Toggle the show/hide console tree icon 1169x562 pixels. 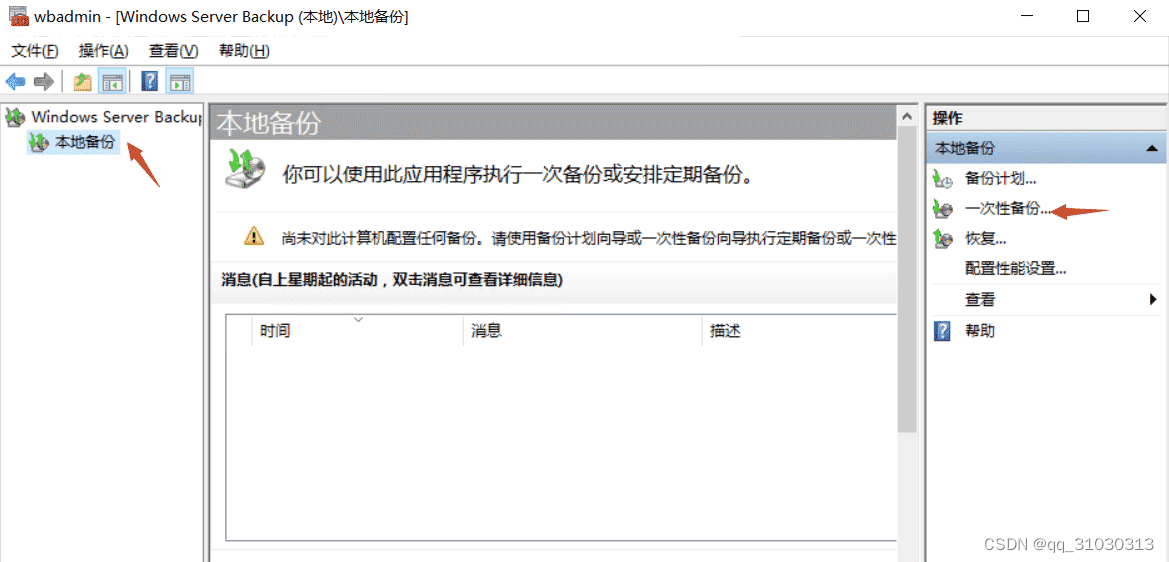[x=112, y=81]
